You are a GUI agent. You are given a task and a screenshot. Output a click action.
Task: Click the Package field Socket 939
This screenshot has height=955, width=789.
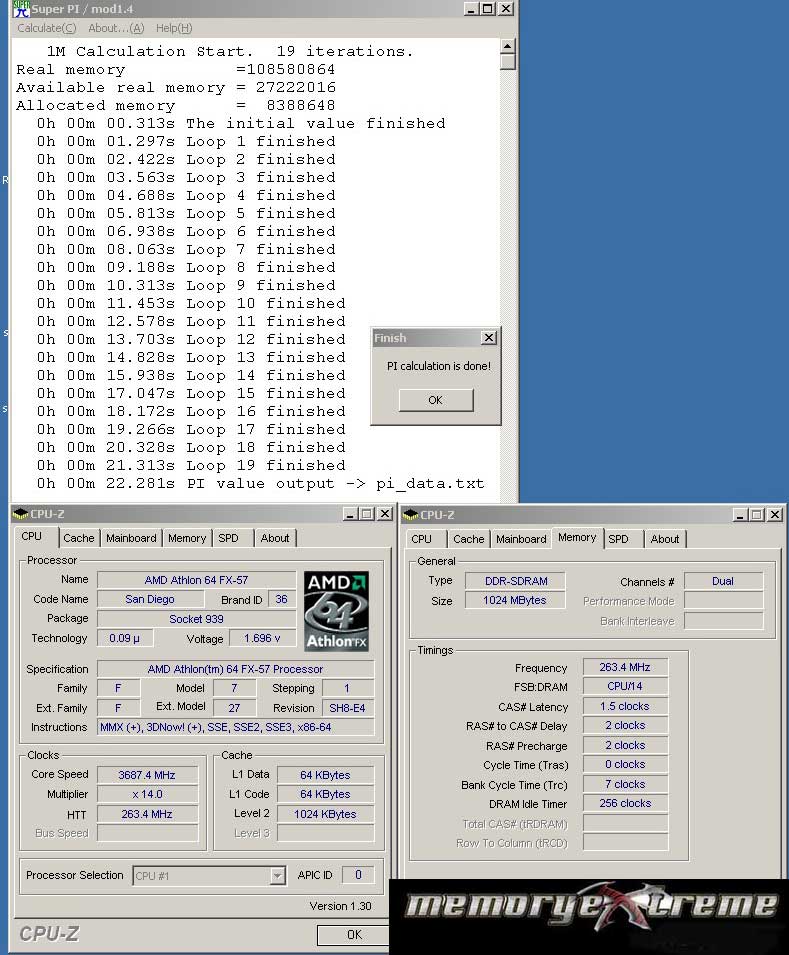[x=196, y=619]
